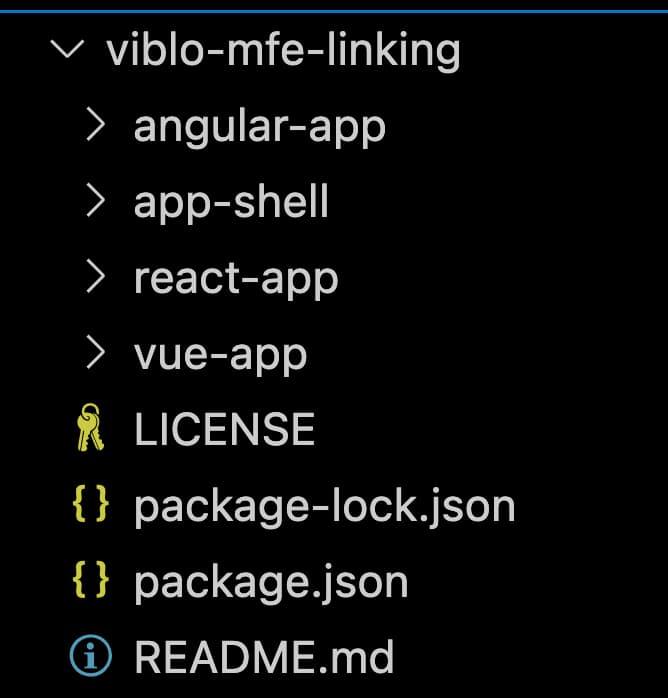Open the LICENSE file

[224, 430]
